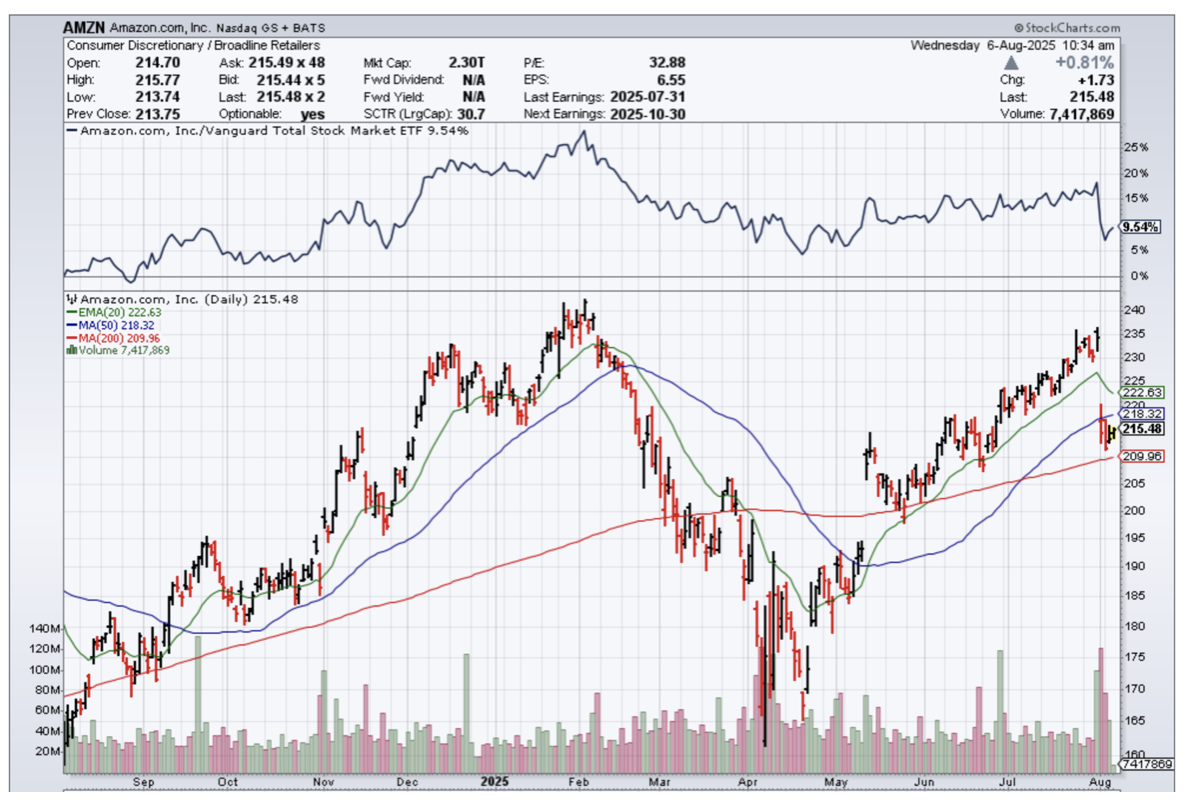Select the 222.63 EMA price tag

[x=1140, y=393]
